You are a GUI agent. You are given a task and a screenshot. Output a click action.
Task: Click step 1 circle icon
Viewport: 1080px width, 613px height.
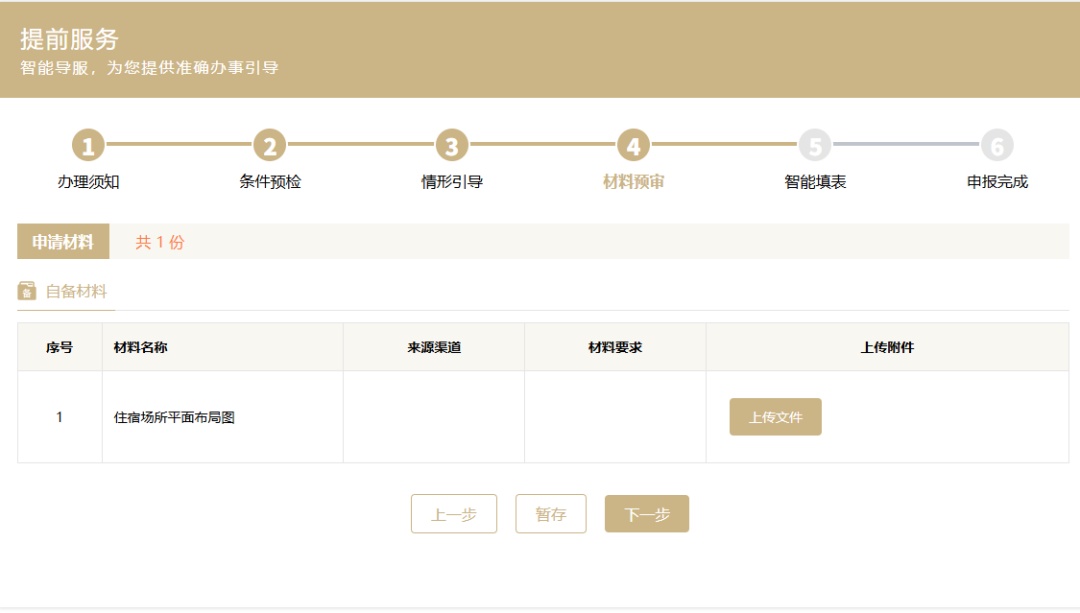pos(88,146)
